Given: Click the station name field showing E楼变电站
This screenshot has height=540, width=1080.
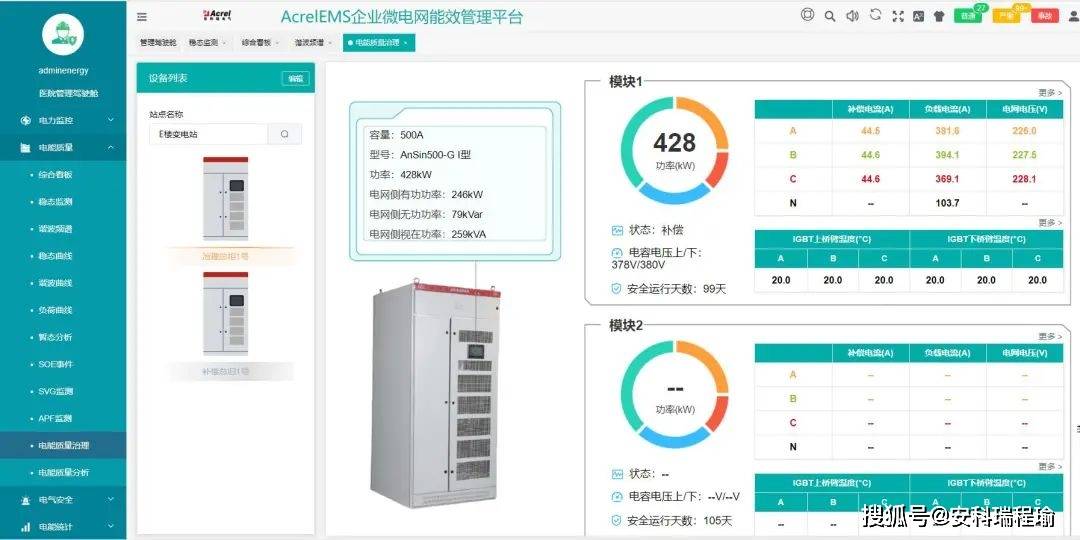Looking at the screenshot, I should pyautogui.click(x=208, y=134).
